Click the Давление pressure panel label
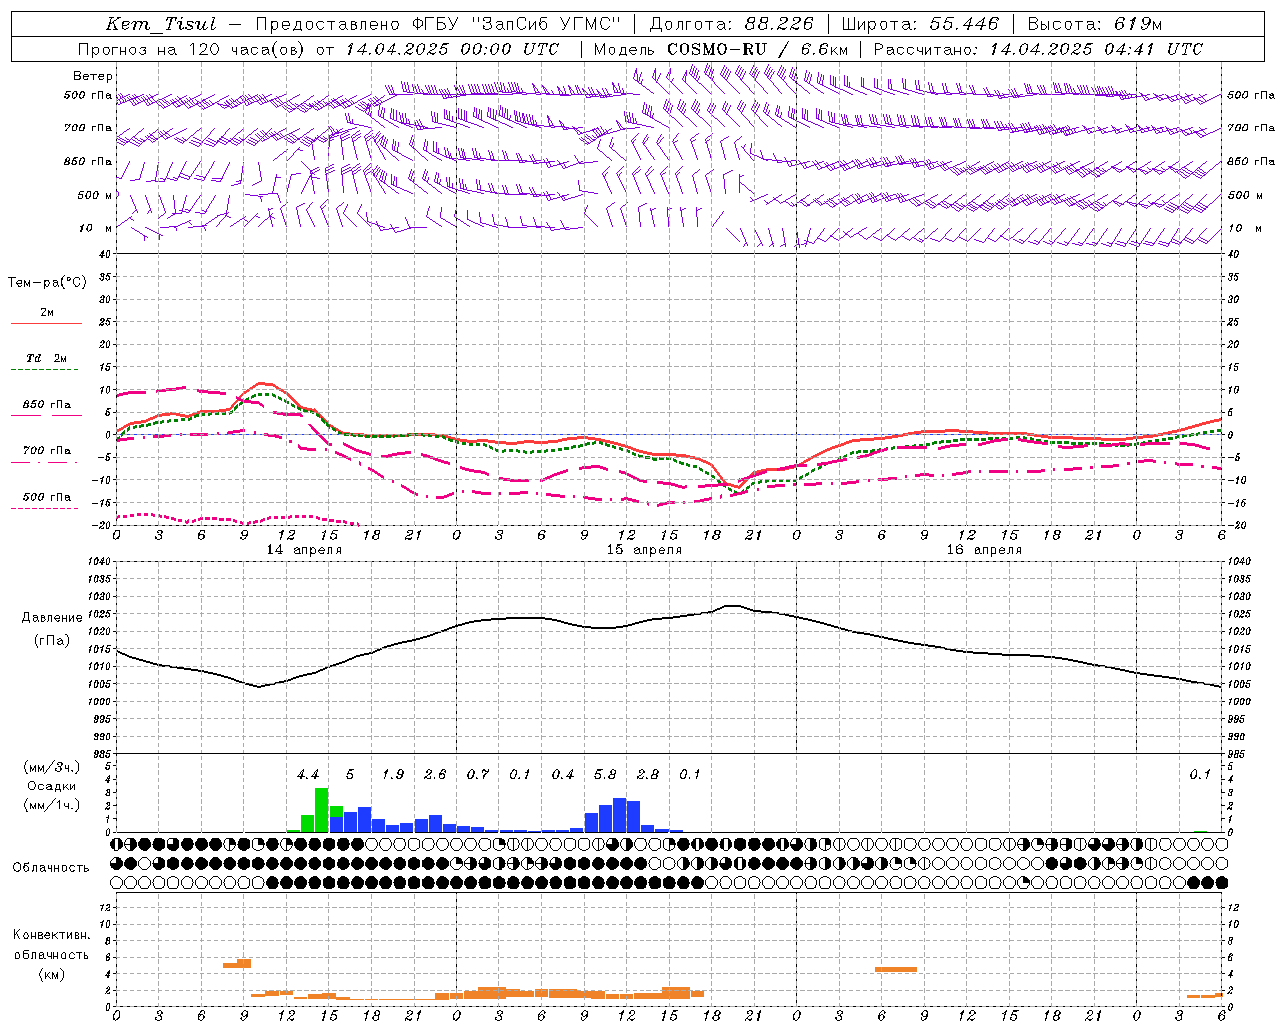Image resolution: width=1280 pixels, height=1024 pixels. pyautogui.click(x=52, y=618)
